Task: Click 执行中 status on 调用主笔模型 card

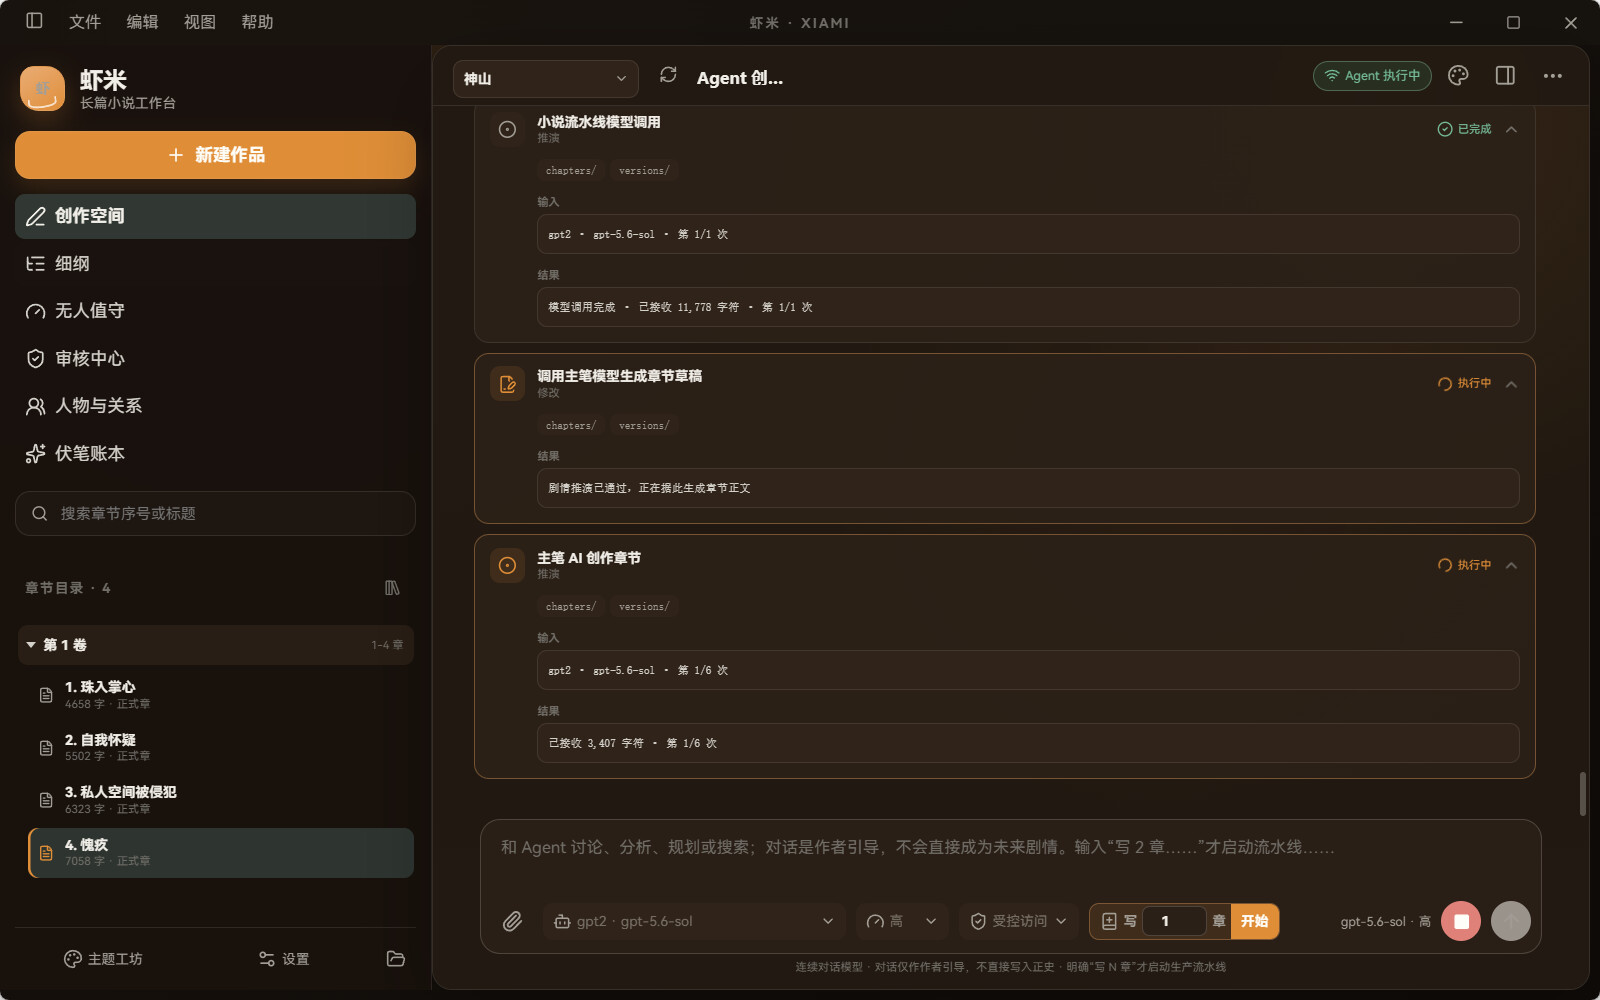Action: (1464, 384)
